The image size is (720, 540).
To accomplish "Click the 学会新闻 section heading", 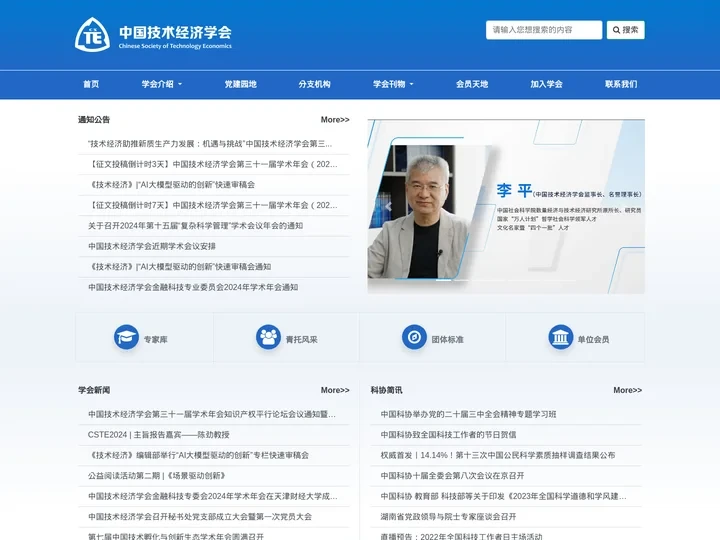I will [94, 390].
